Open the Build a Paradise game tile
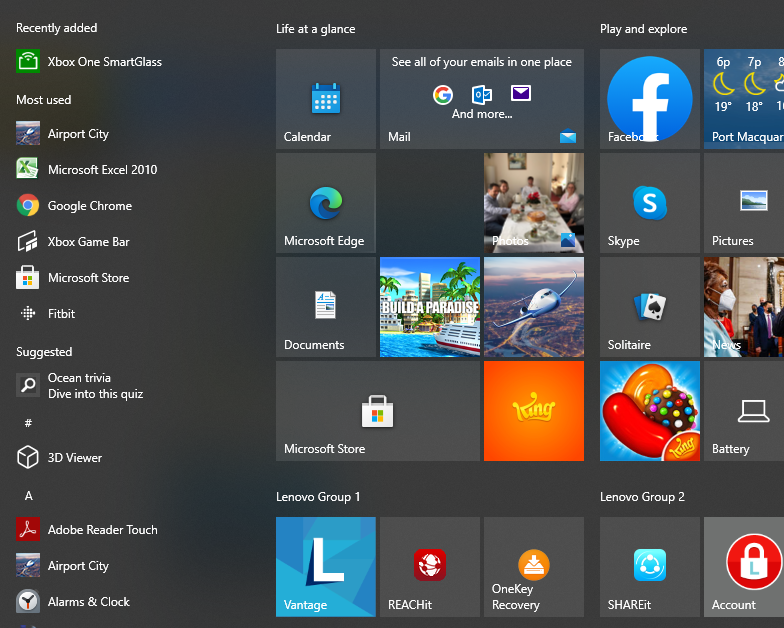The image size is (784, 628). [x=430, y=307]
